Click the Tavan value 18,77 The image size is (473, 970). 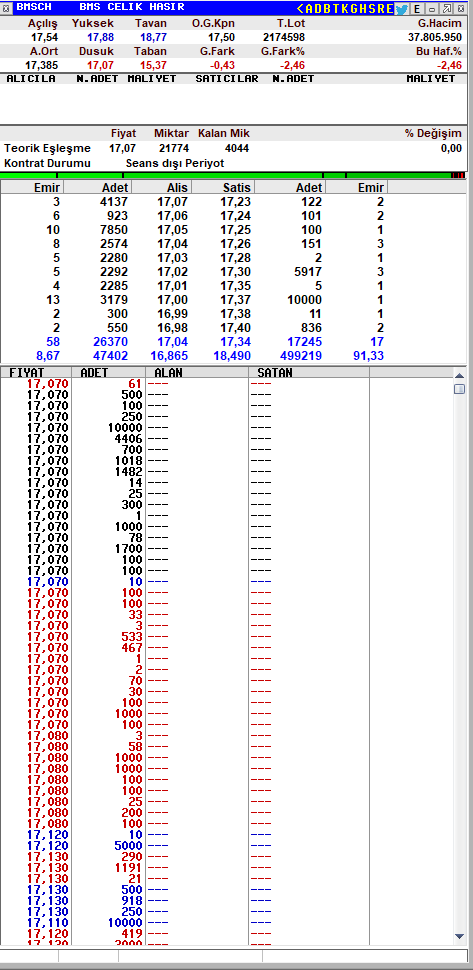tap(154, 37)
